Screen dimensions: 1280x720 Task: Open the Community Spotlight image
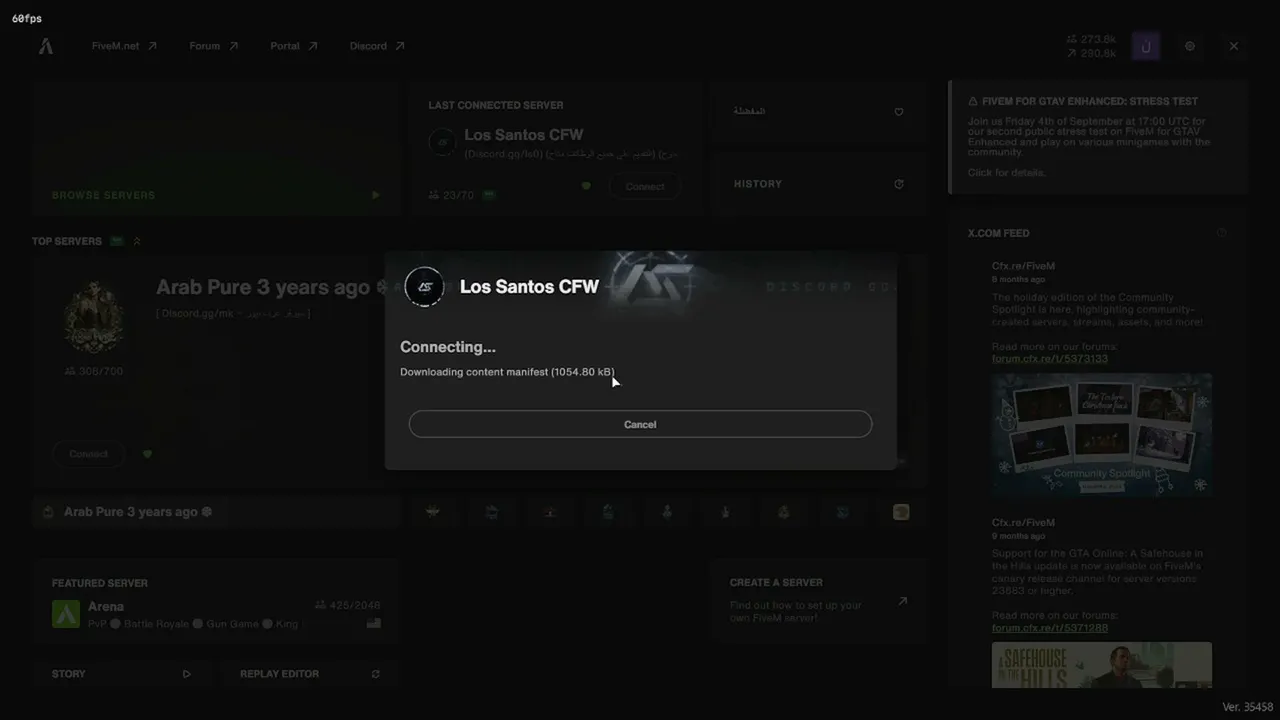1102,435
